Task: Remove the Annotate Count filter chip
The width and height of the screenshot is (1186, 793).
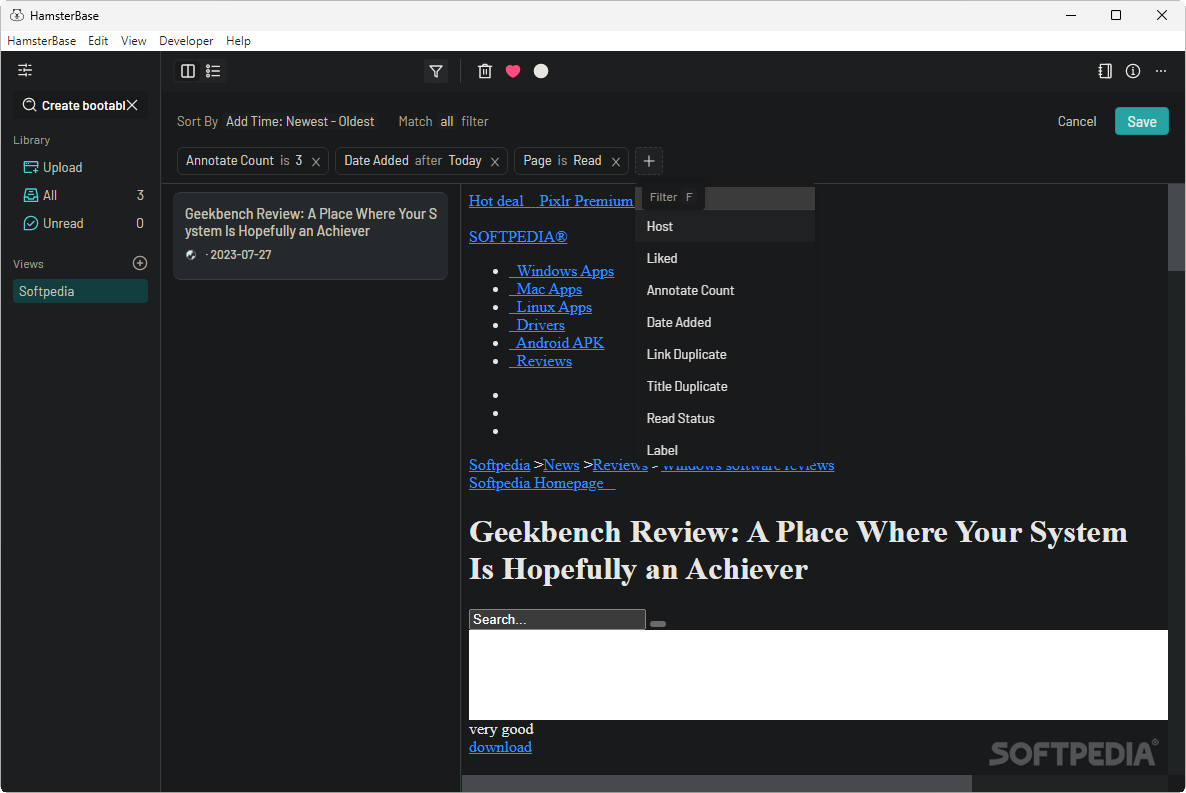Action: pos(316,161)
